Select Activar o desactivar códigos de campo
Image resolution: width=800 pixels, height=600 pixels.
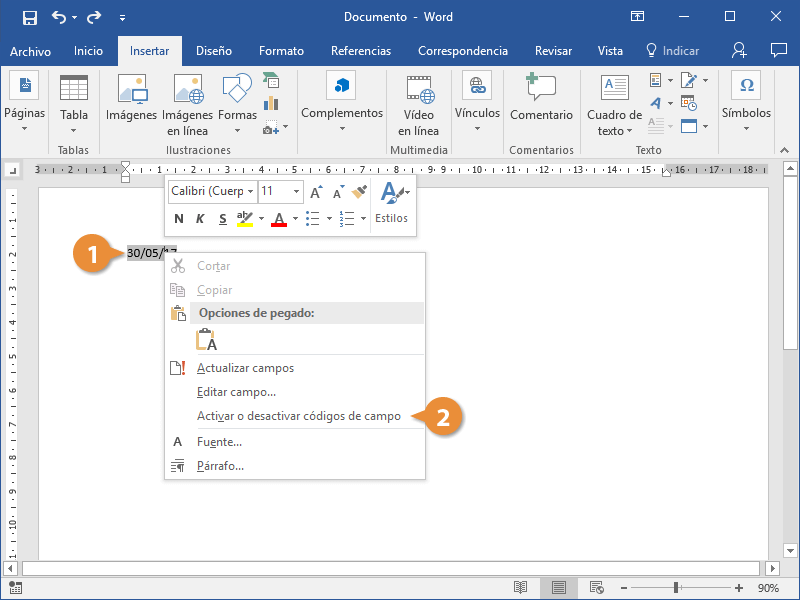(298, 416)
